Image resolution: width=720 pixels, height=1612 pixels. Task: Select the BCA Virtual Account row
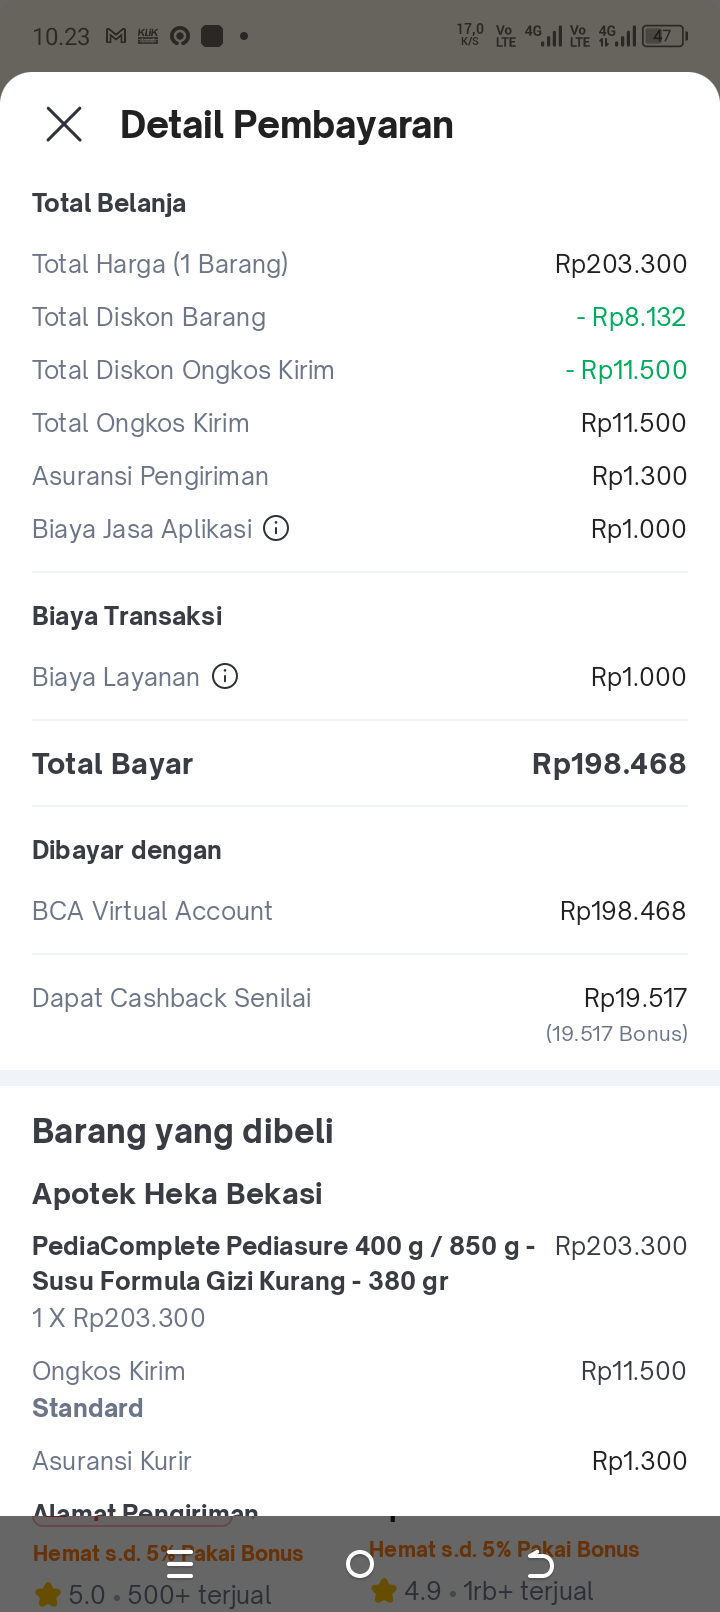coord(359,911)
